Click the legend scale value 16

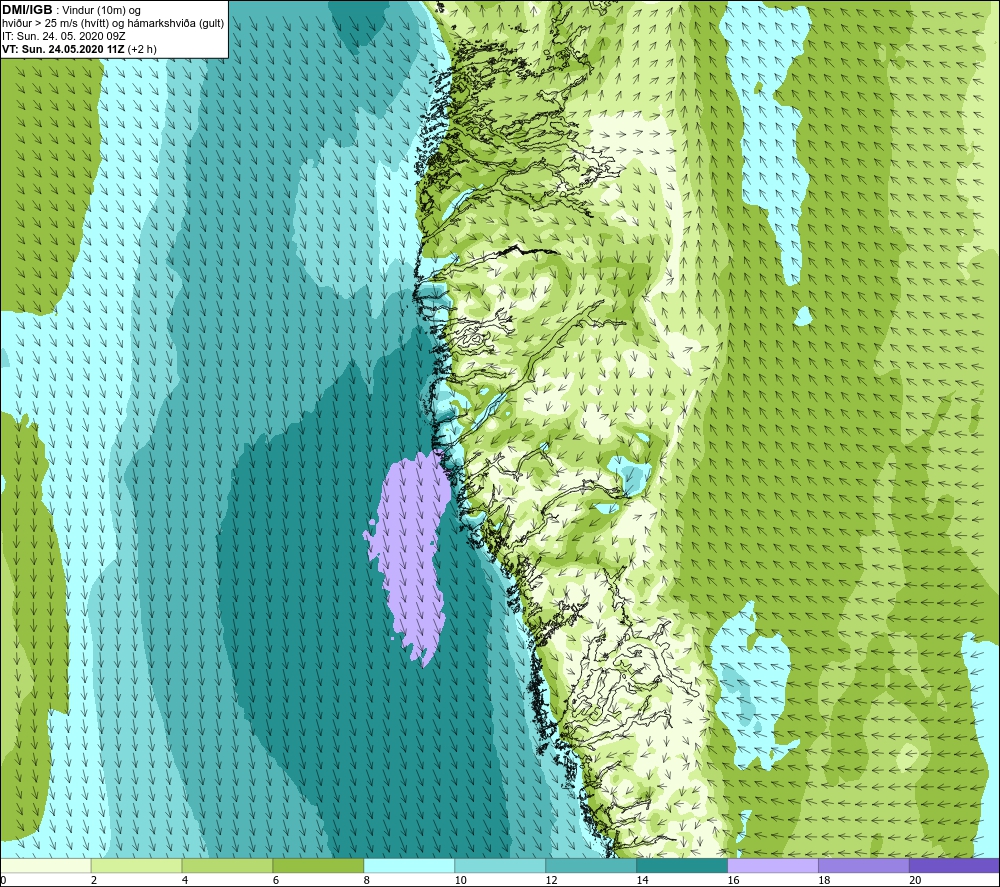pos(733,880)
